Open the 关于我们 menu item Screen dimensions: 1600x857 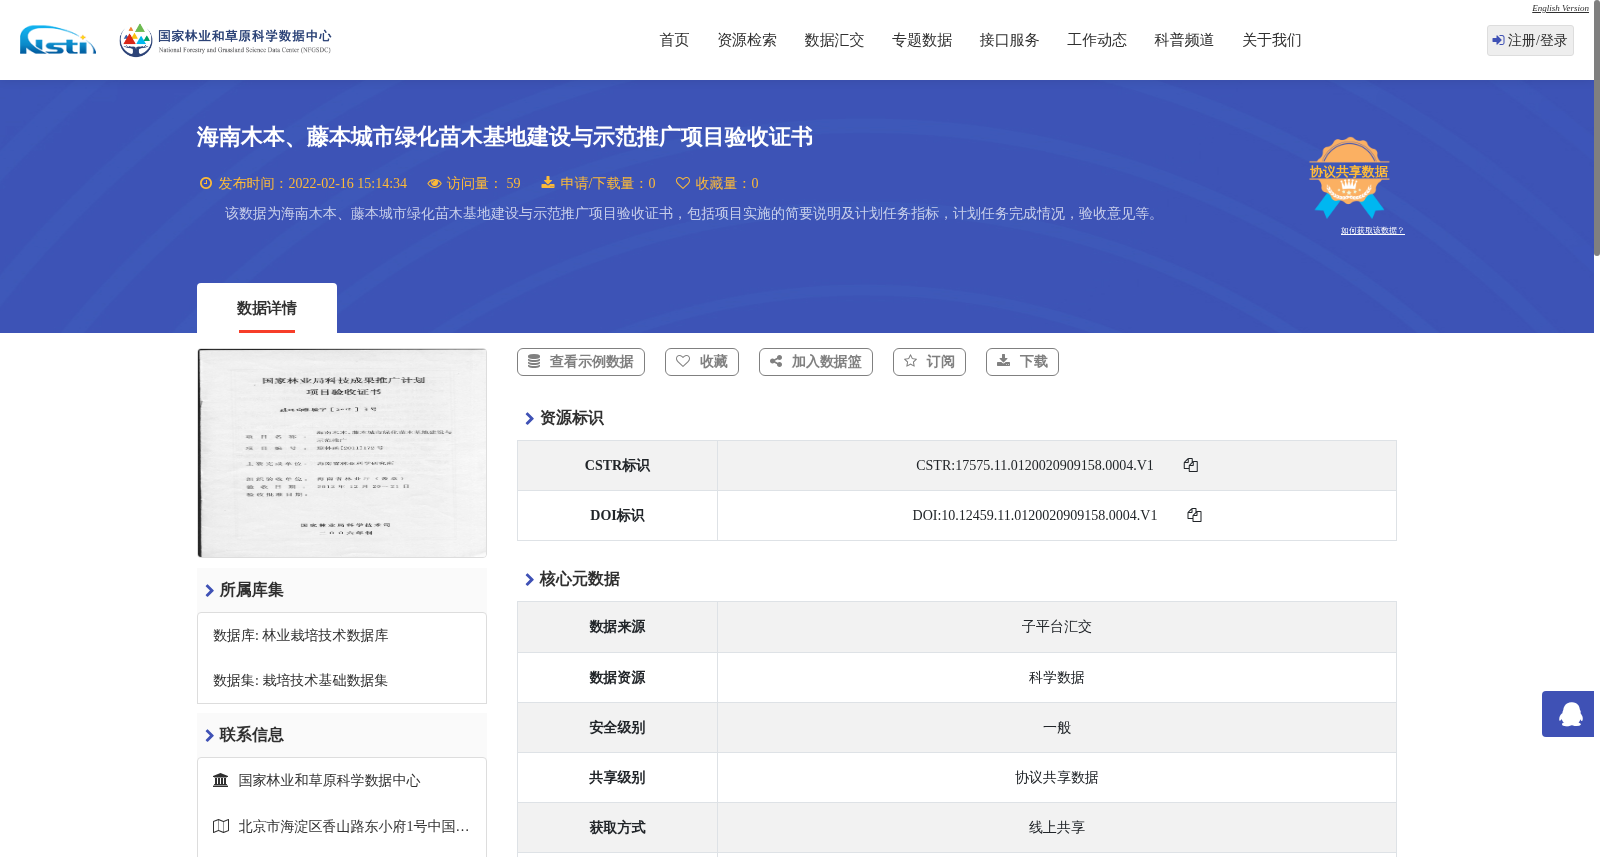click(x=1272, y=40)
